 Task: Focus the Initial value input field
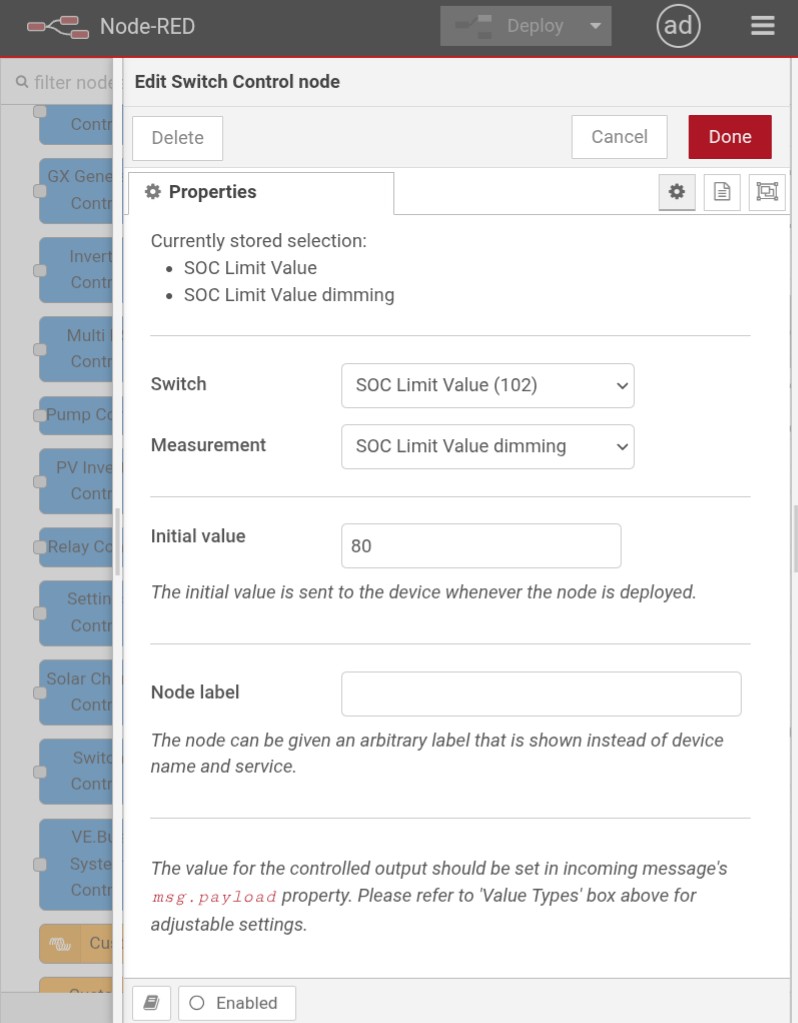(x=480, y=546)
